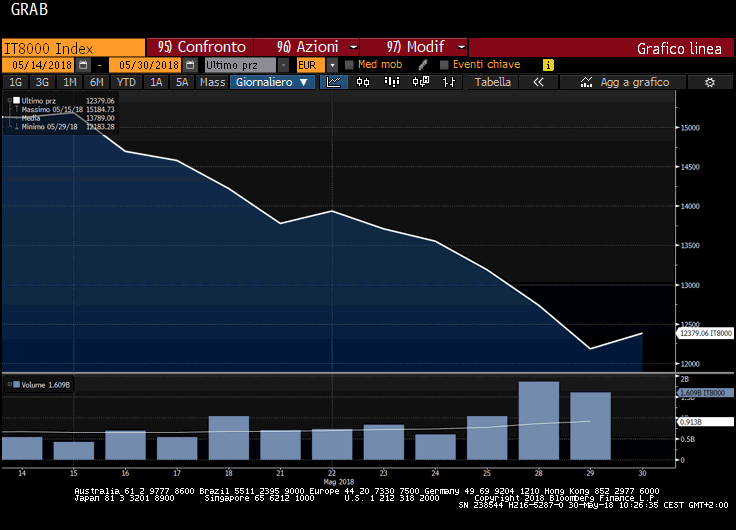Open the 96) Azioni menu
Screen dimensions: 736x530
click(305, 47)
